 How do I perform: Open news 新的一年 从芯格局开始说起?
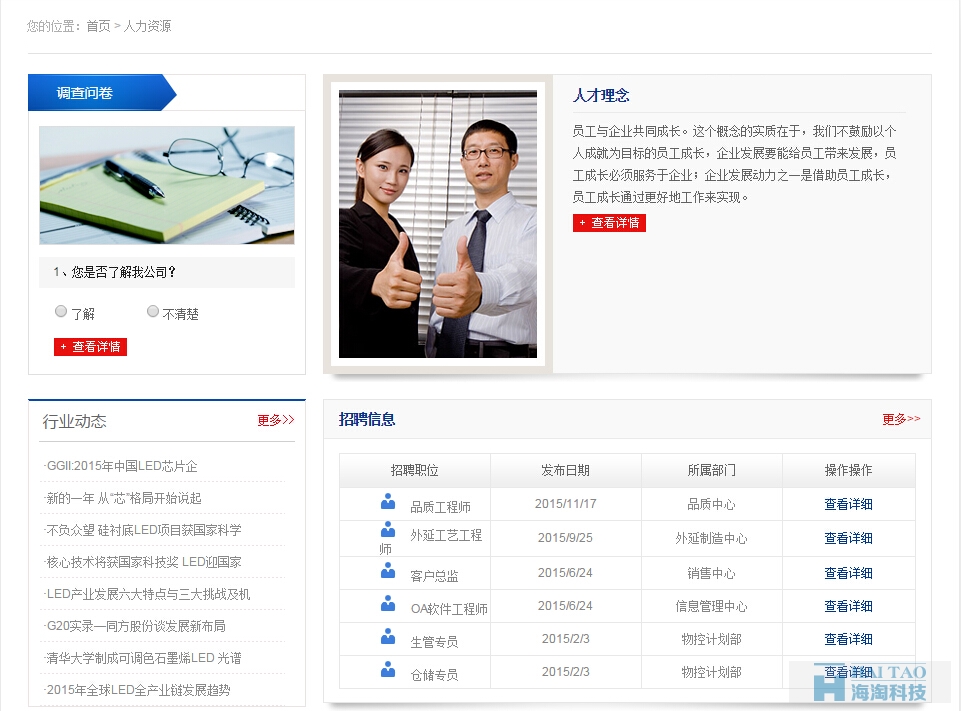point(123,498)
